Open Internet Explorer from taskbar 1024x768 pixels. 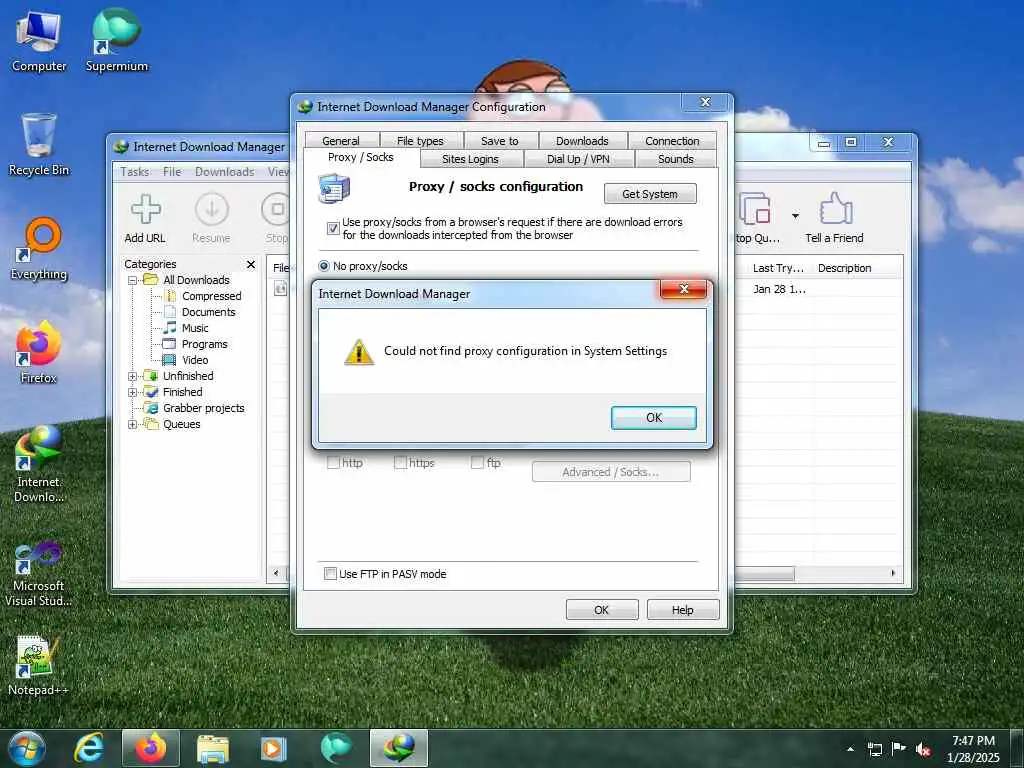tap(89, 748)
